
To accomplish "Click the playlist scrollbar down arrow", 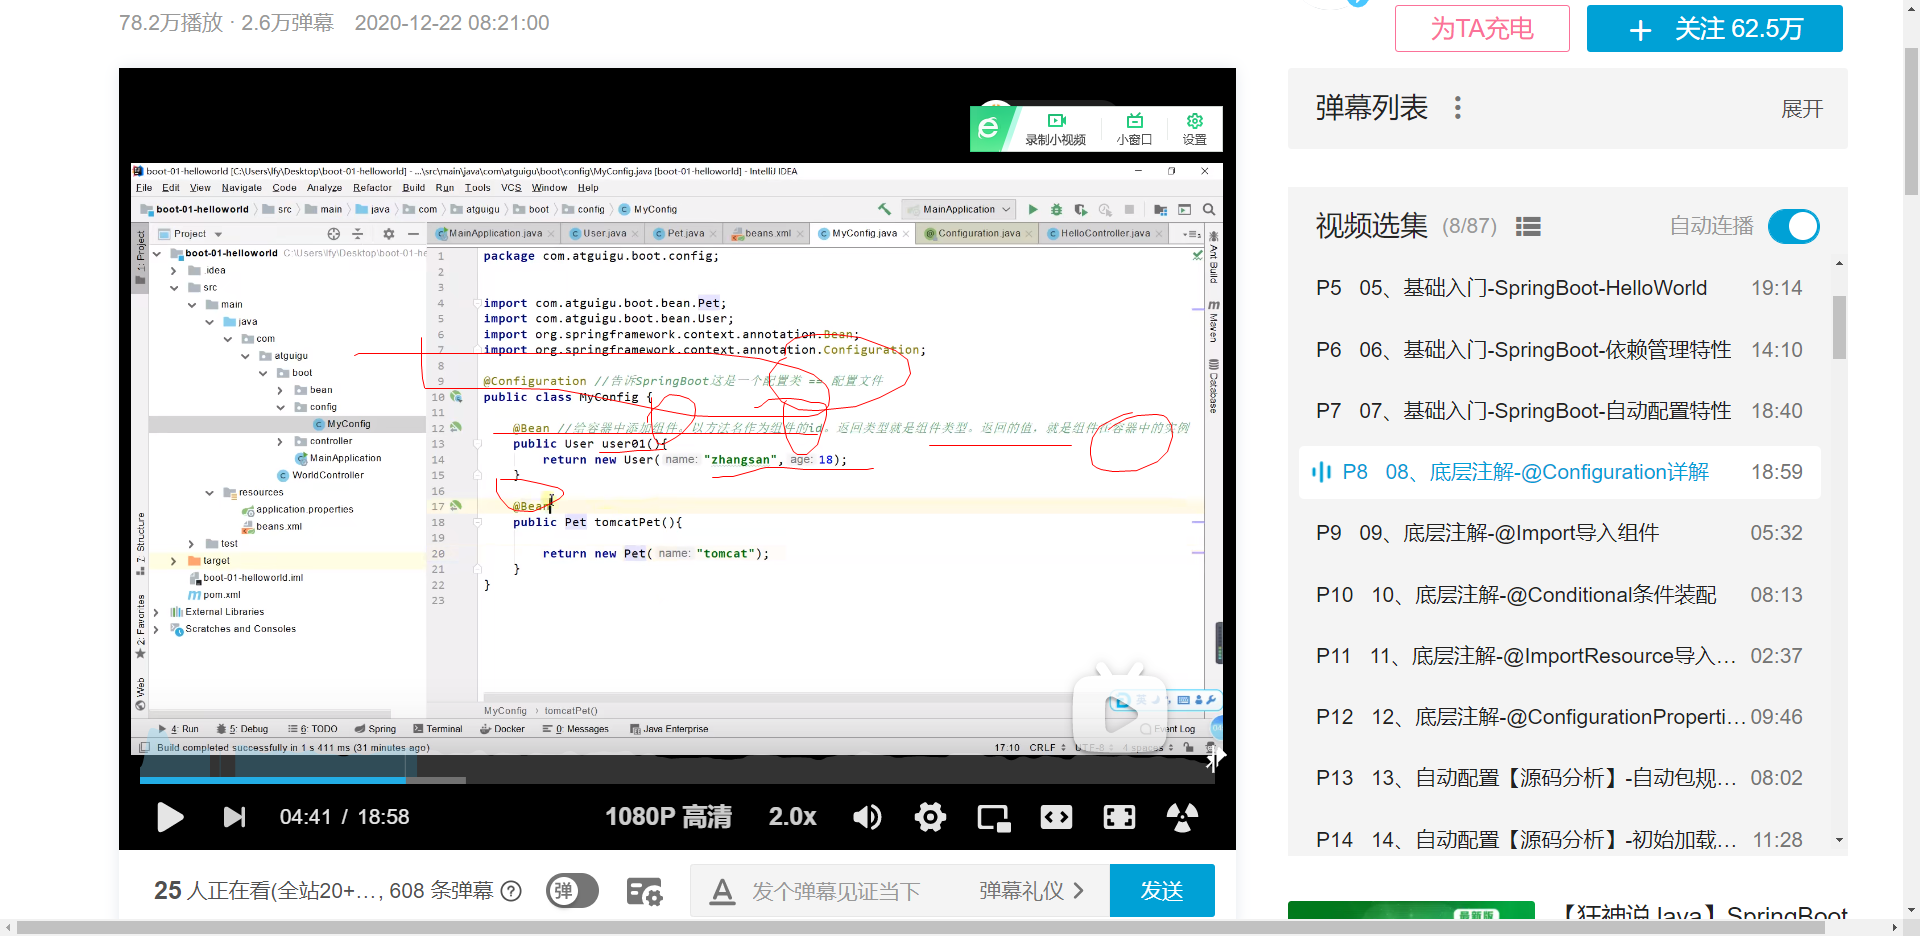I will pos(1839,840).
